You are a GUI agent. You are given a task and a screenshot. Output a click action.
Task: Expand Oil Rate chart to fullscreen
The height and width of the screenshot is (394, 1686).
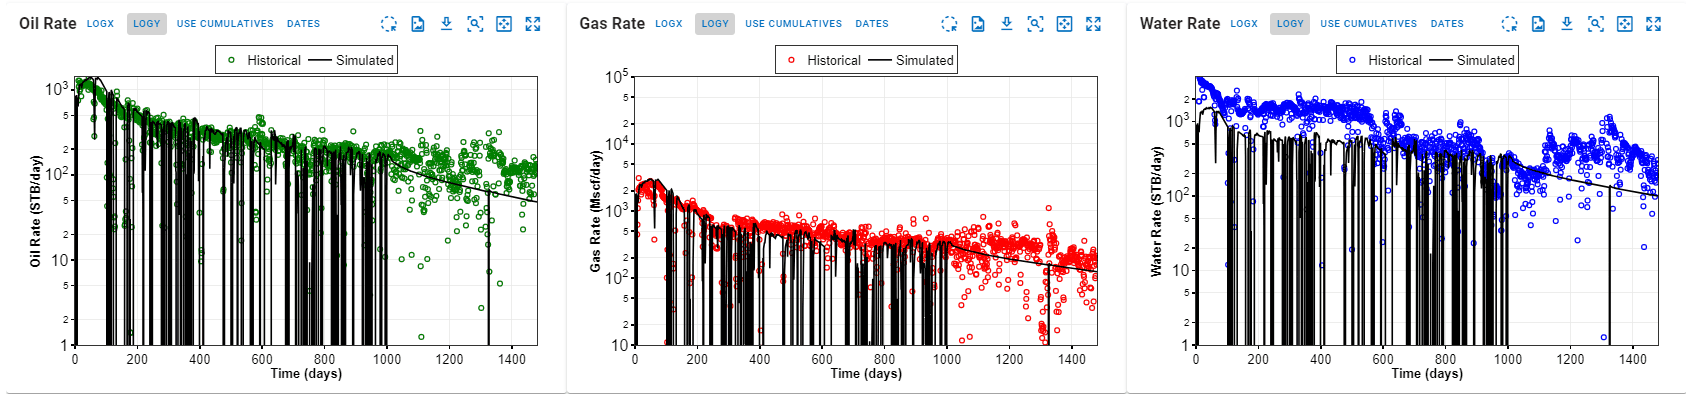[x=533, y=23]
